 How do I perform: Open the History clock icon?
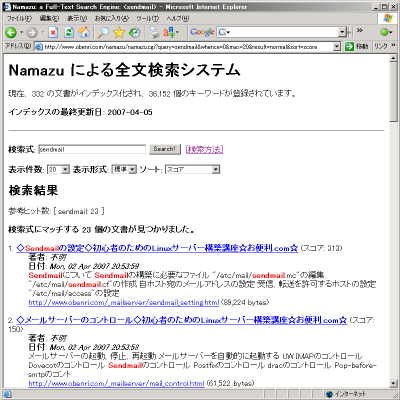[135, 32]
